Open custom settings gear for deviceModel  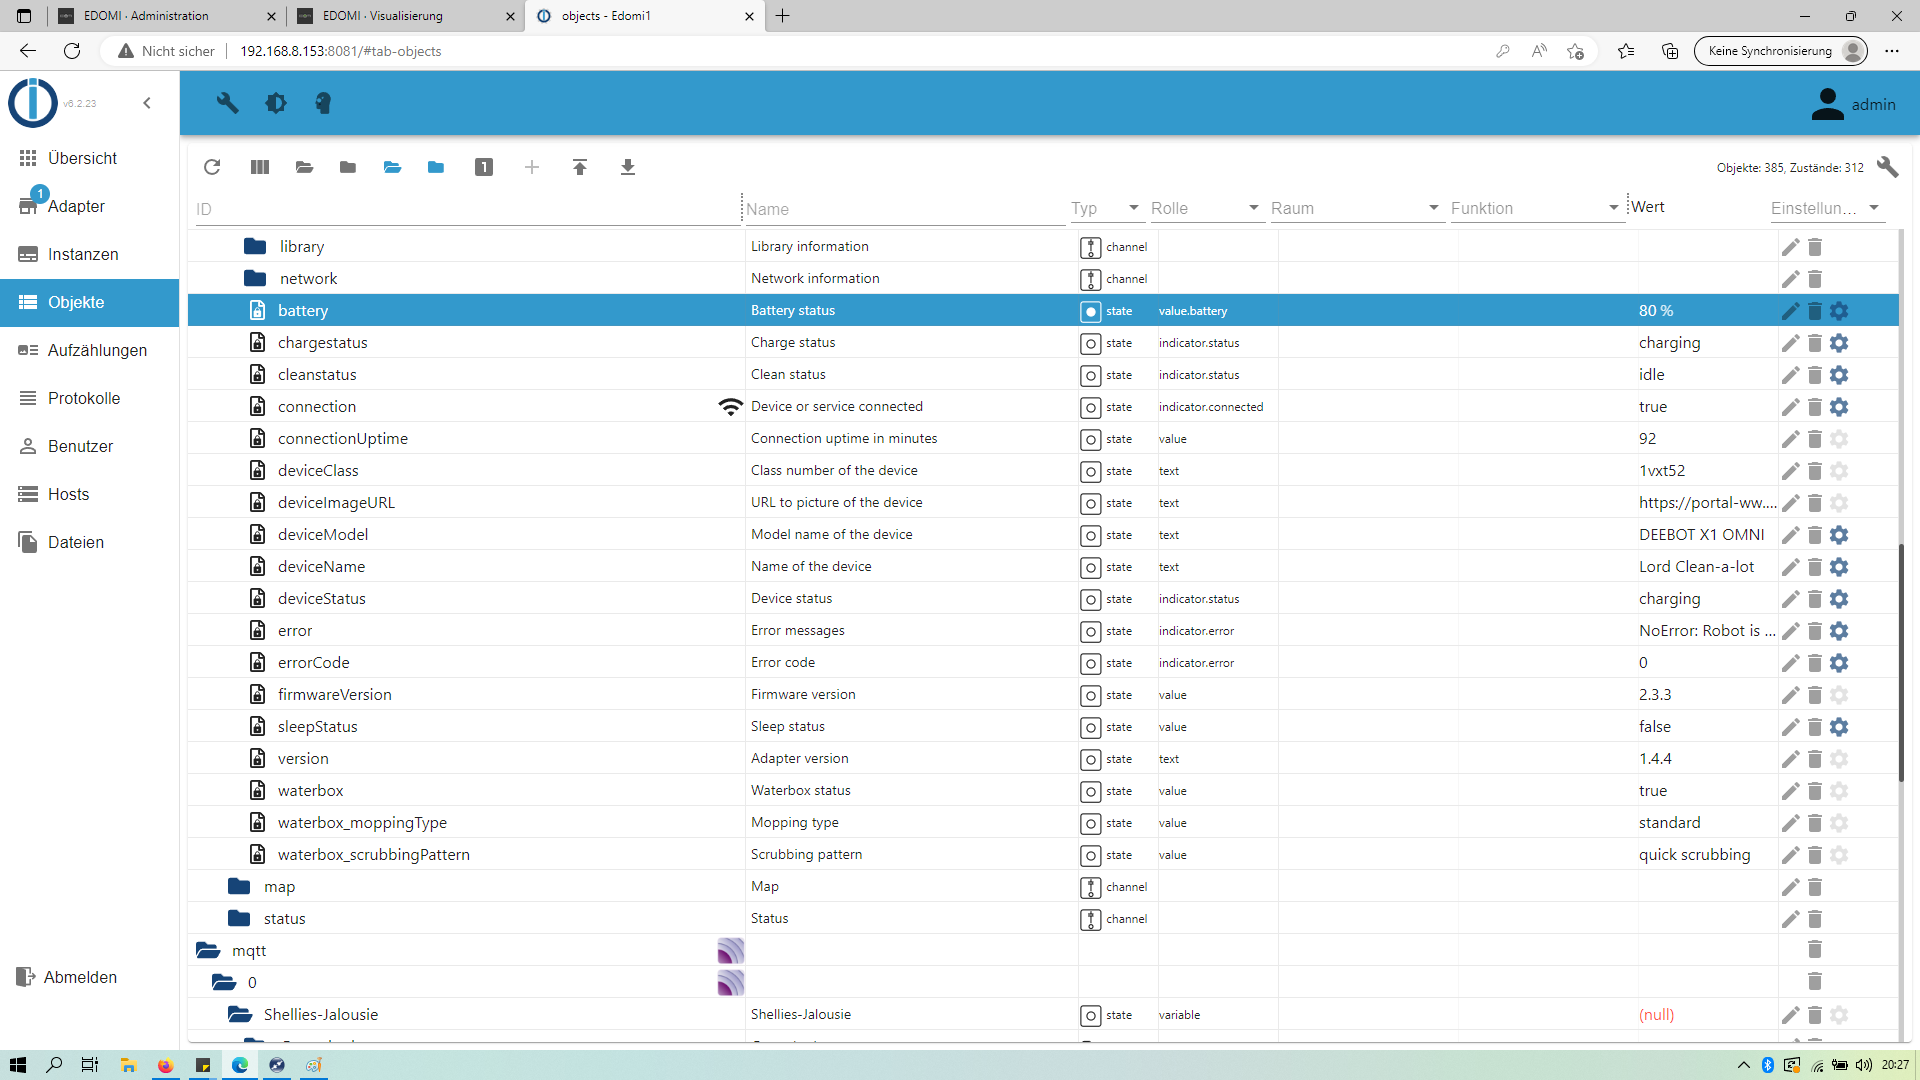click(1839, 535)
